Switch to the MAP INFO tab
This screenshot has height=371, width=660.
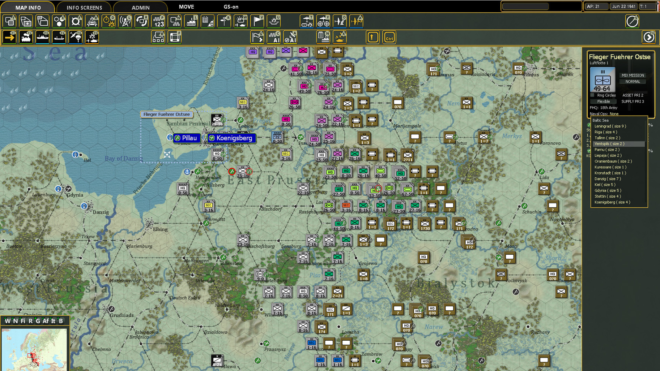coord(28,7)
